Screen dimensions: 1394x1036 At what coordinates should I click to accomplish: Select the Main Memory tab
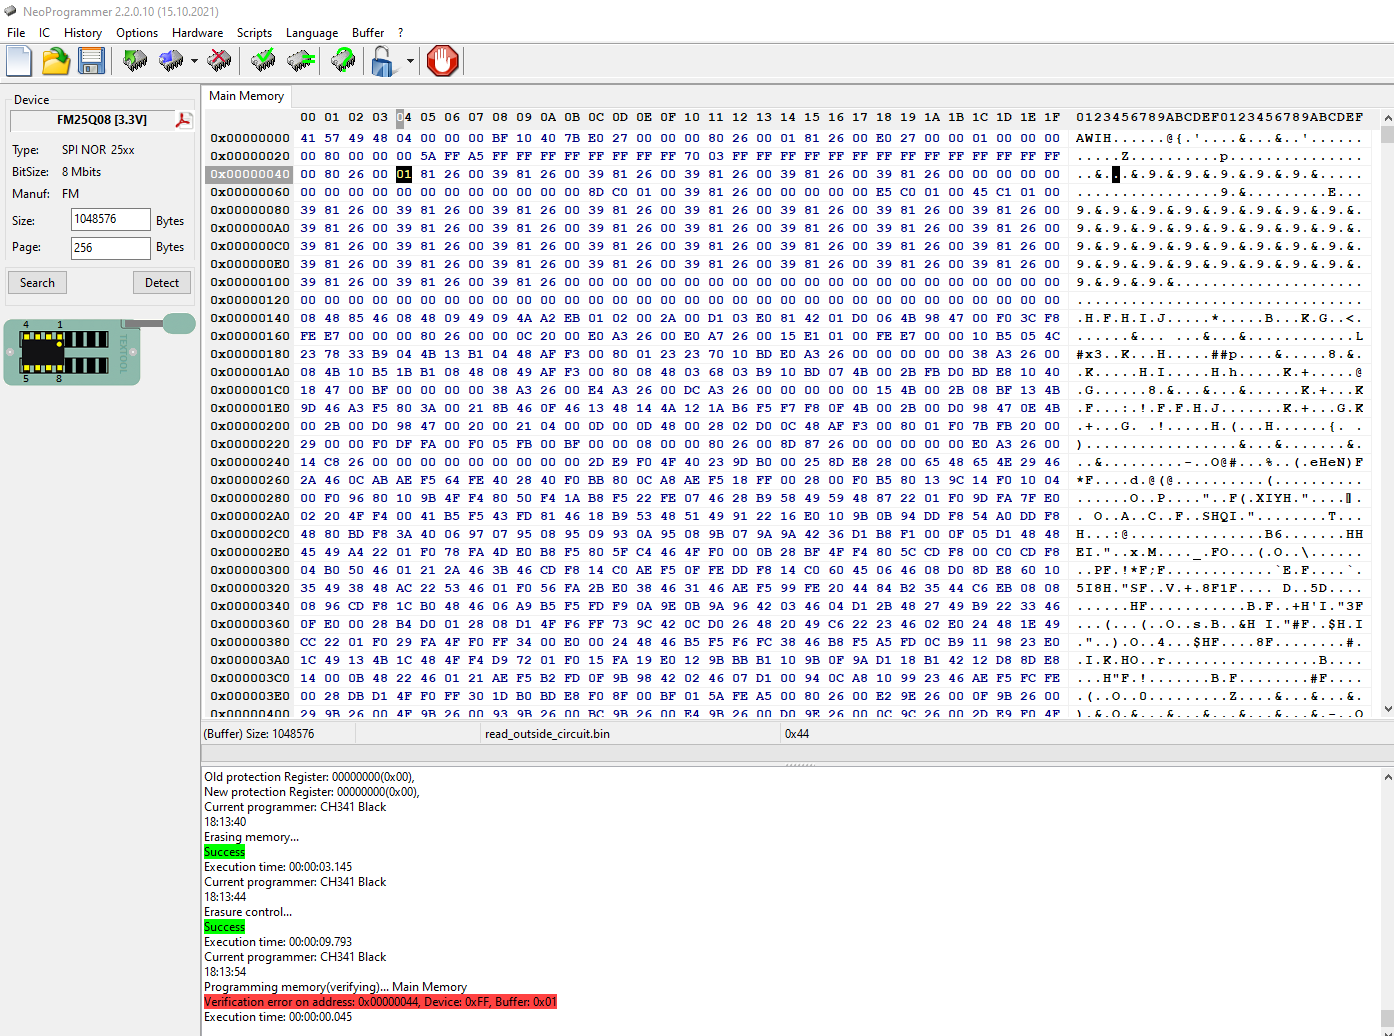(247, 96)
